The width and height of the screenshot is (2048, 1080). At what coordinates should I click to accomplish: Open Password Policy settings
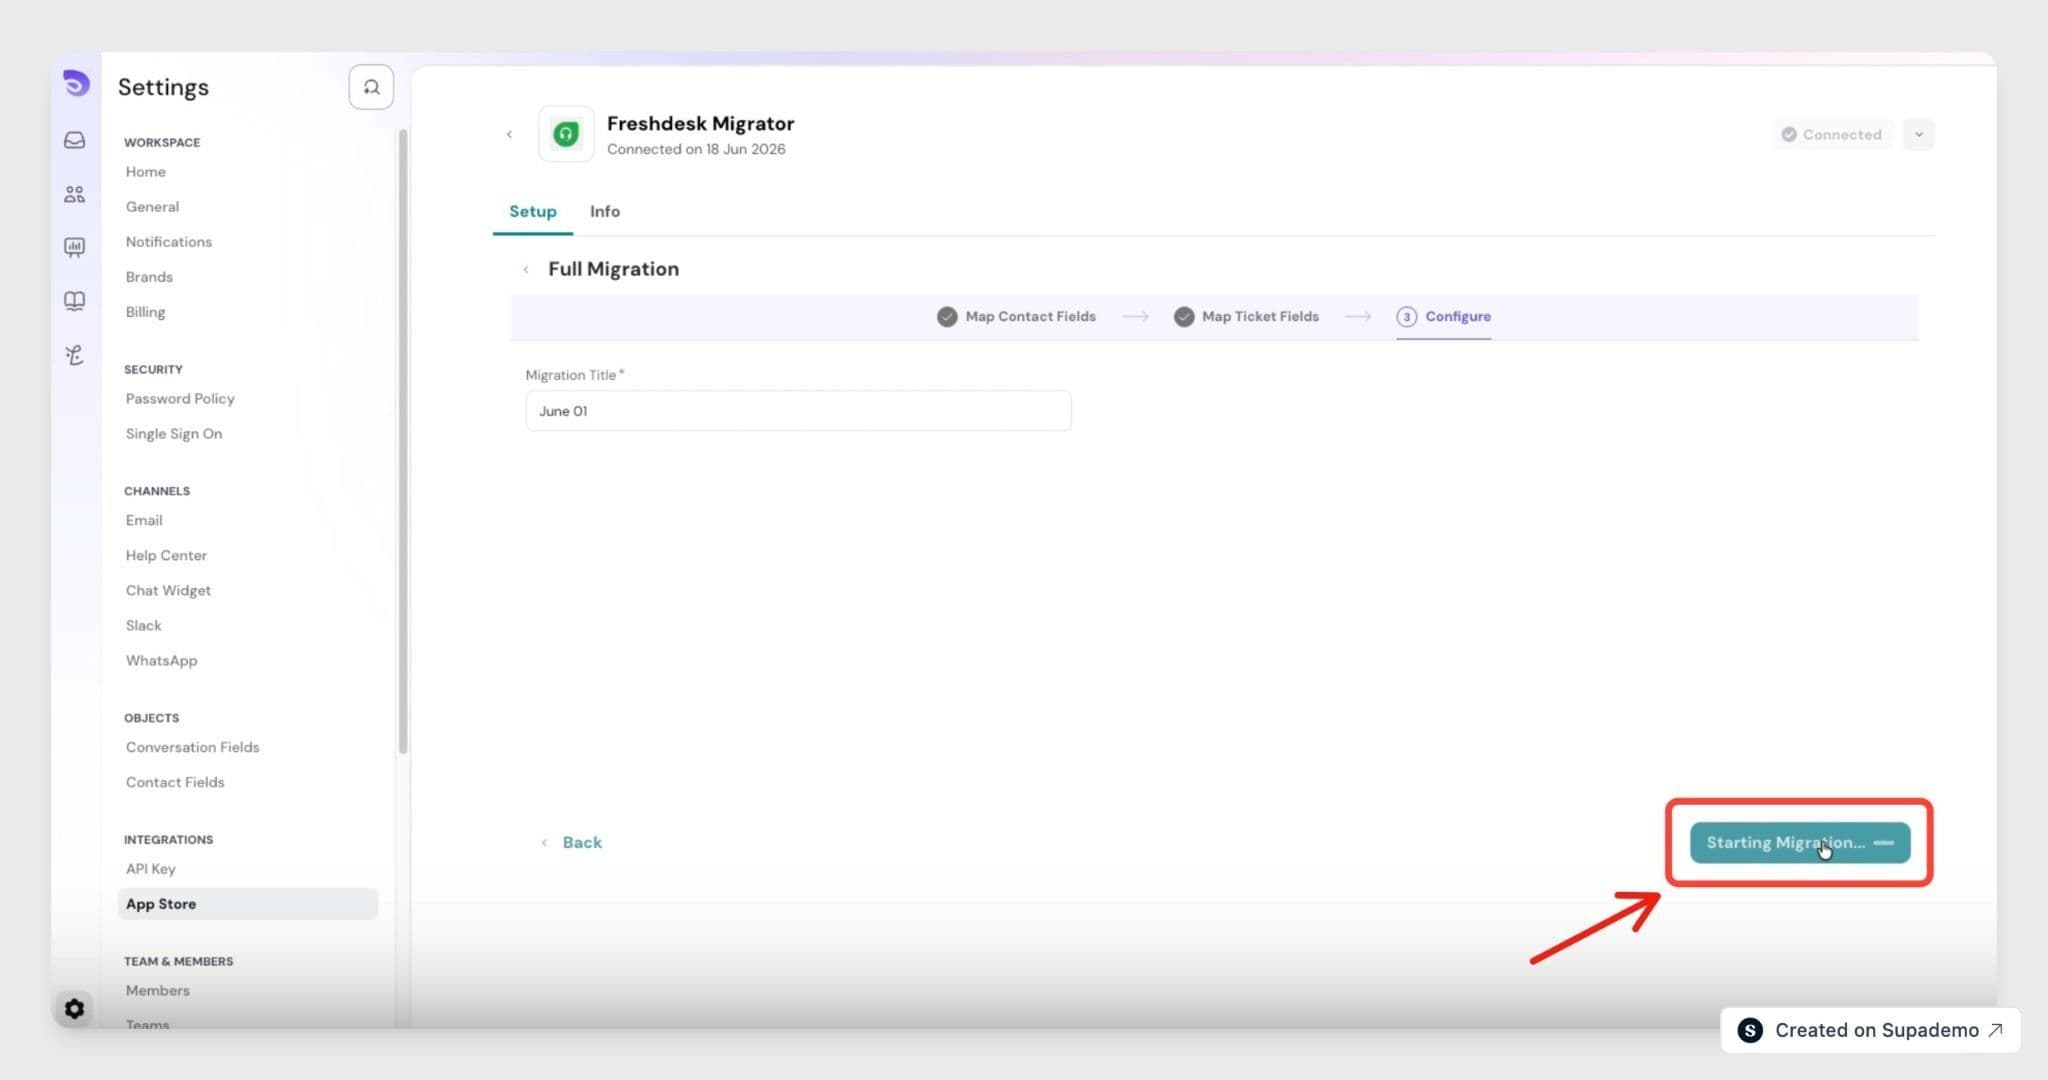pos(180,398)
